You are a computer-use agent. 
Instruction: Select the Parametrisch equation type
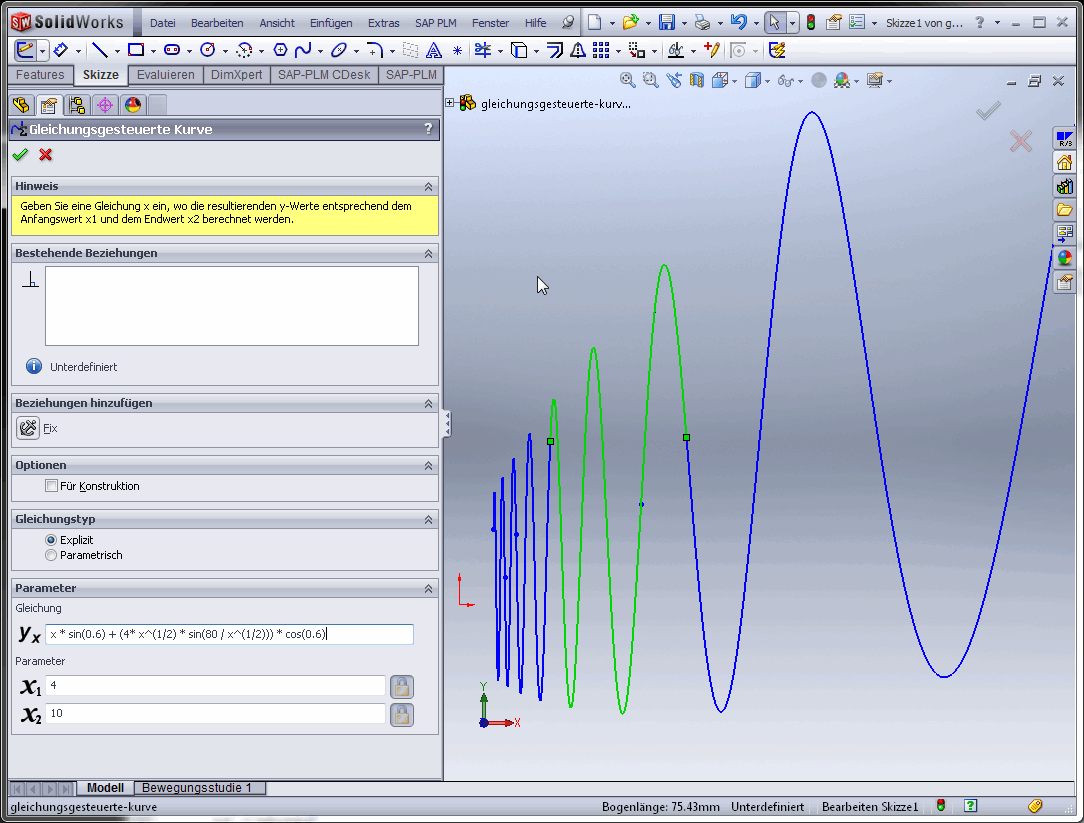51,555
